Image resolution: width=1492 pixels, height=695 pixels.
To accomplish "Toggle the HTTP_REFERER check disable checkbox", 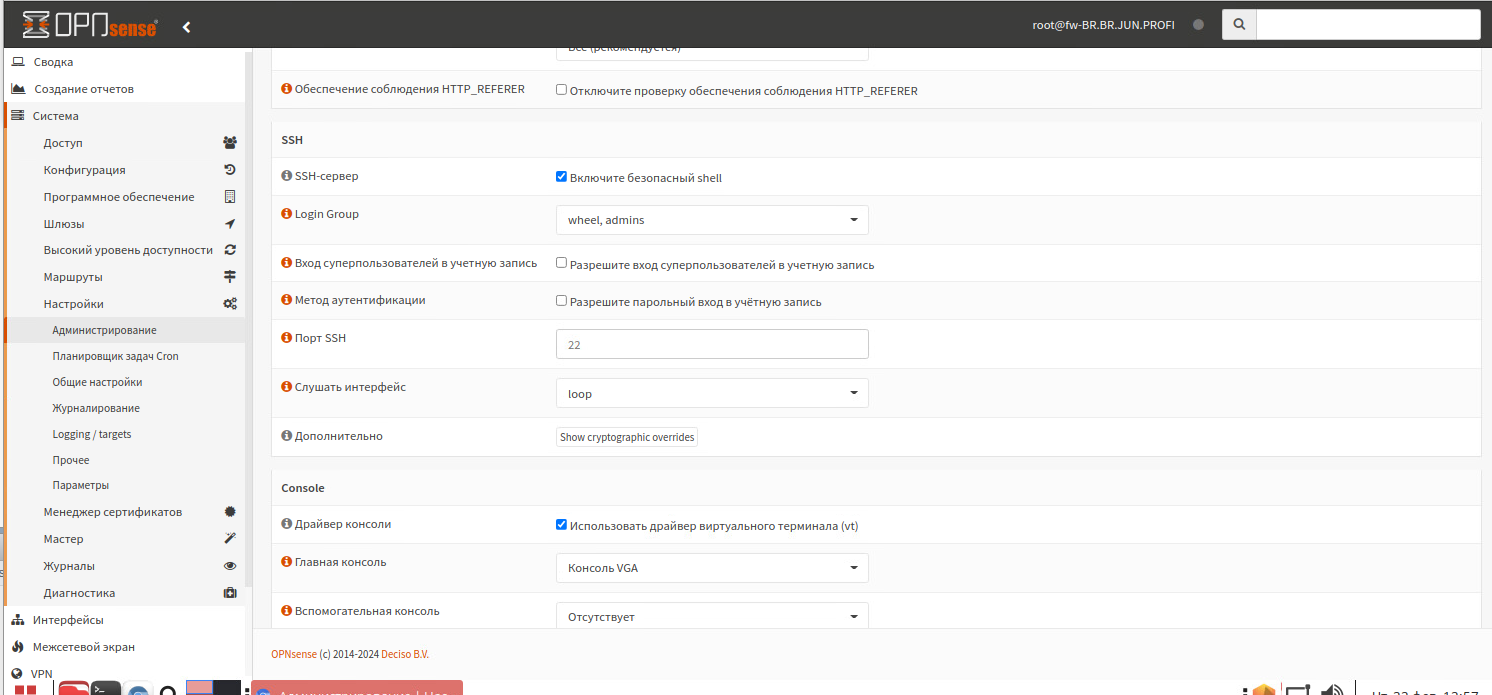I will tap(561, 90).
